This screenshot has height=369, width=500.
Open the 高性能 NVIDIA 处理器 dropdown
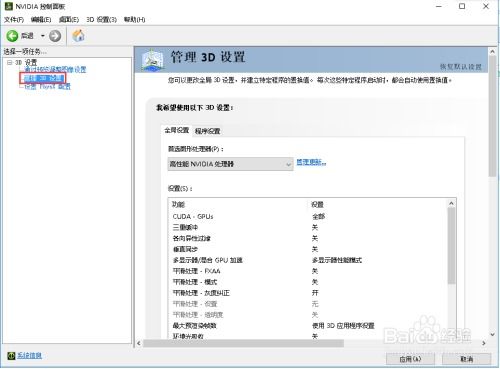coord(230,164)
